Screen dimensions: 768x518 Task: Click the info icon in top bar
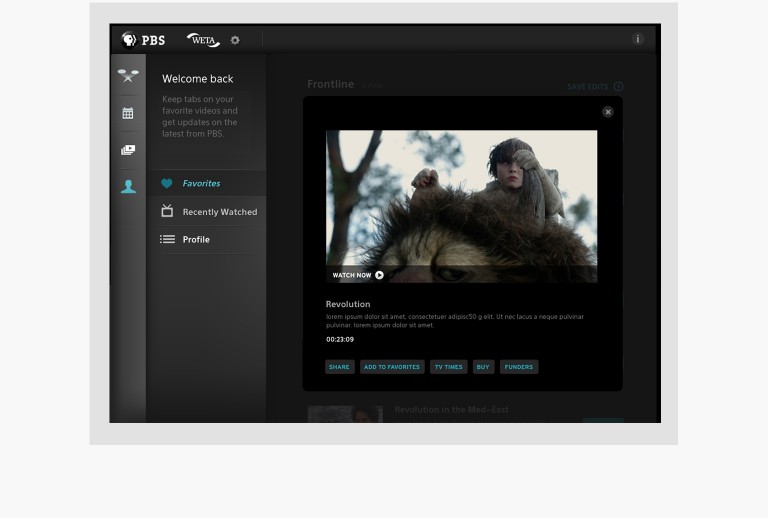(x=637, y=39)
